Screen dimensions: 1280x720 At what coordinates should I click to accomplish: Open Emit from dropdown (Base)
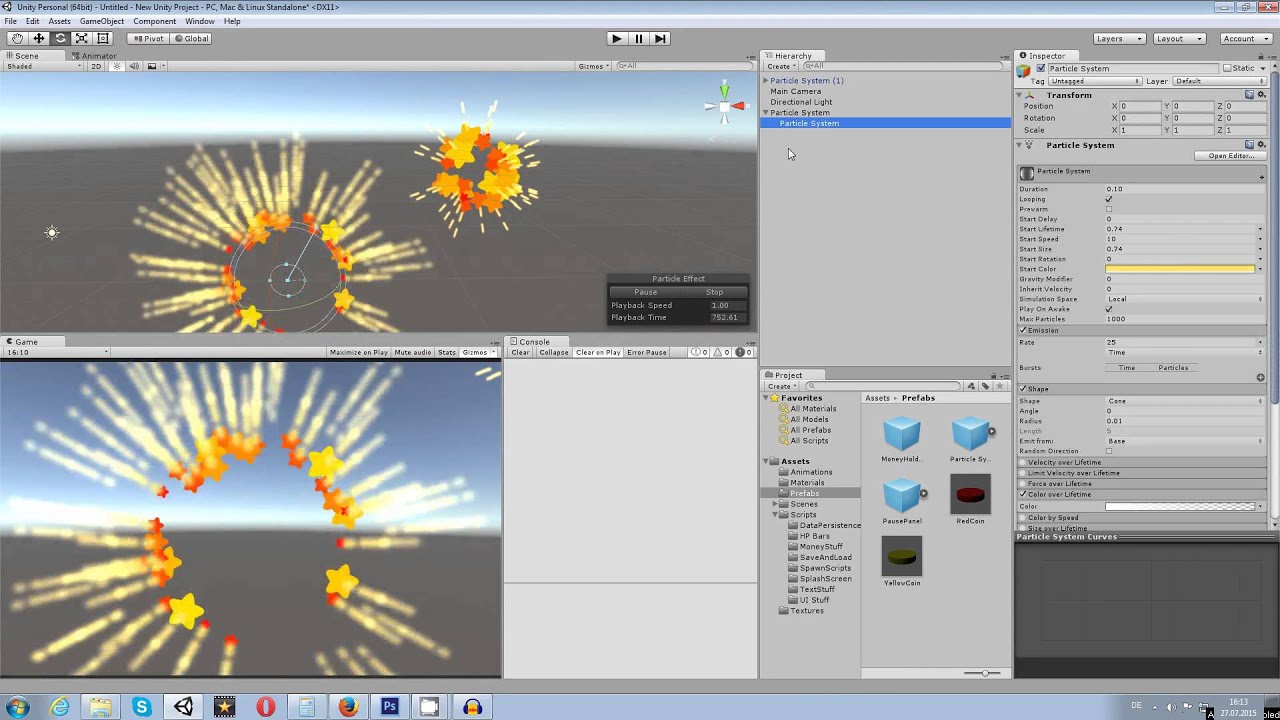tap(1185, 441)
